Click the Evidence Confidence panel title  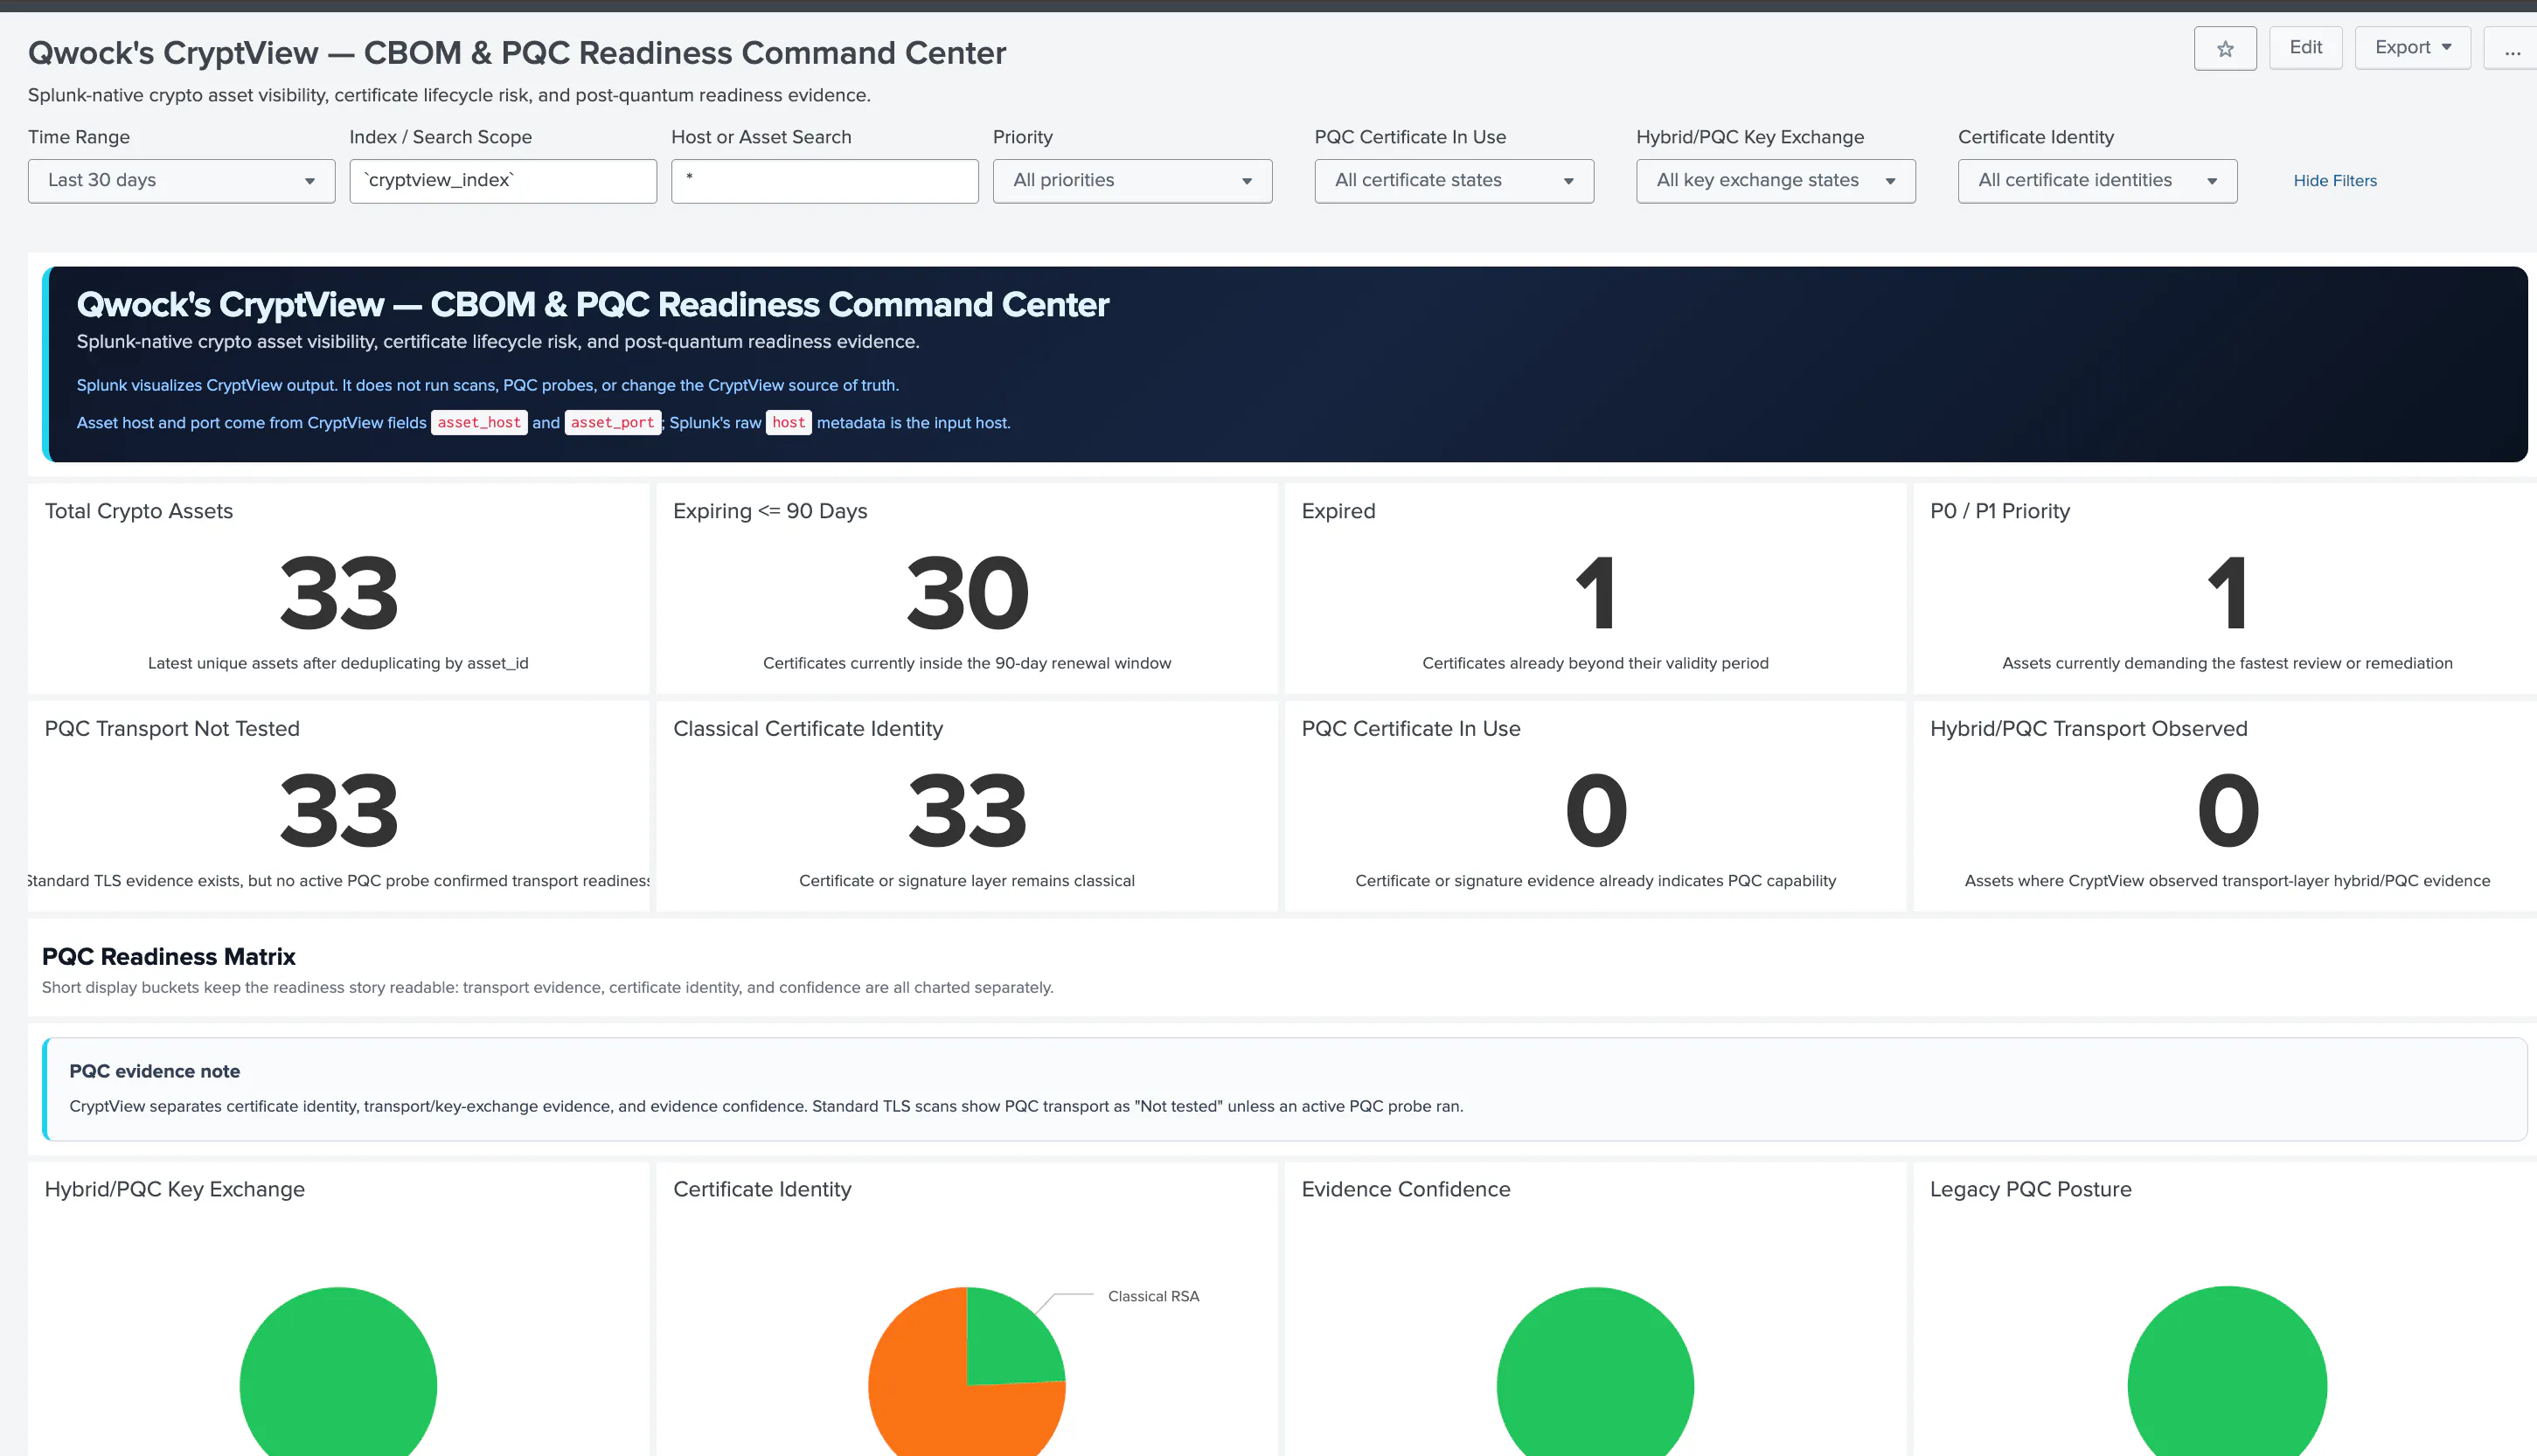[1405, 1189]
